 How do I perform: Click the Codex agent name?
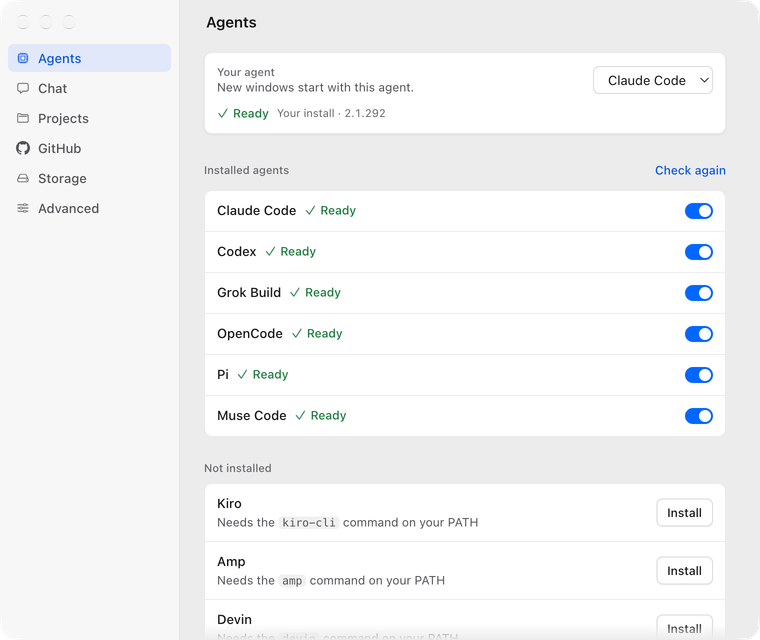pos(237,251)
